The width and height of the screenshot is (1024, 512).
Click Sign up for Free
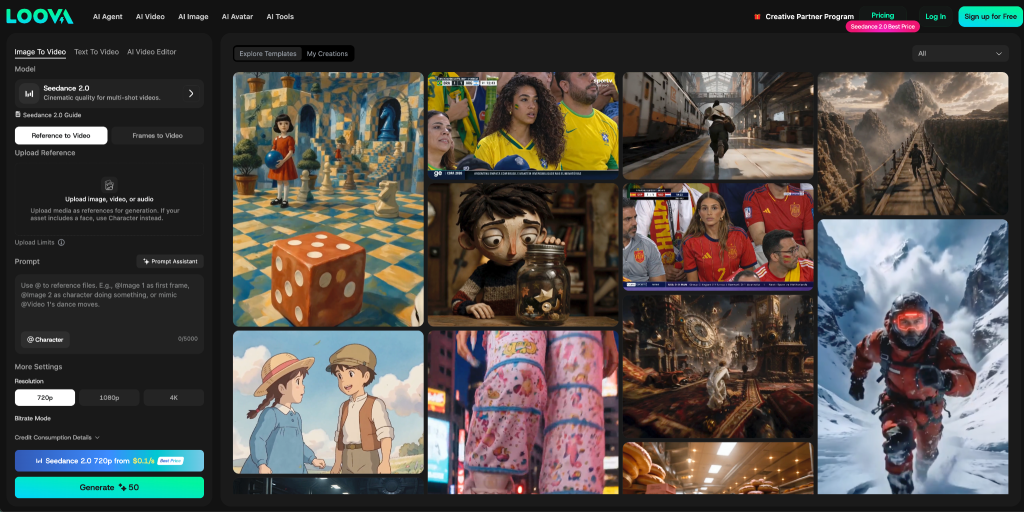click(x=990, y=17)
